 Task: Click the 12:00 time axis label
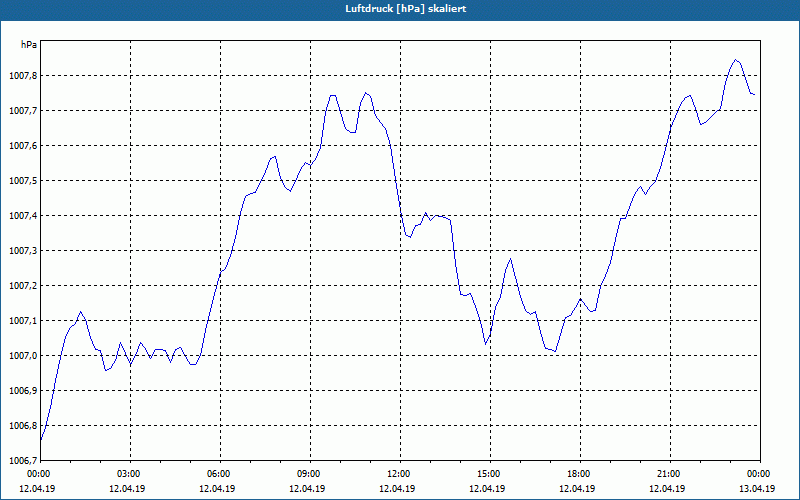click(400, 474)
